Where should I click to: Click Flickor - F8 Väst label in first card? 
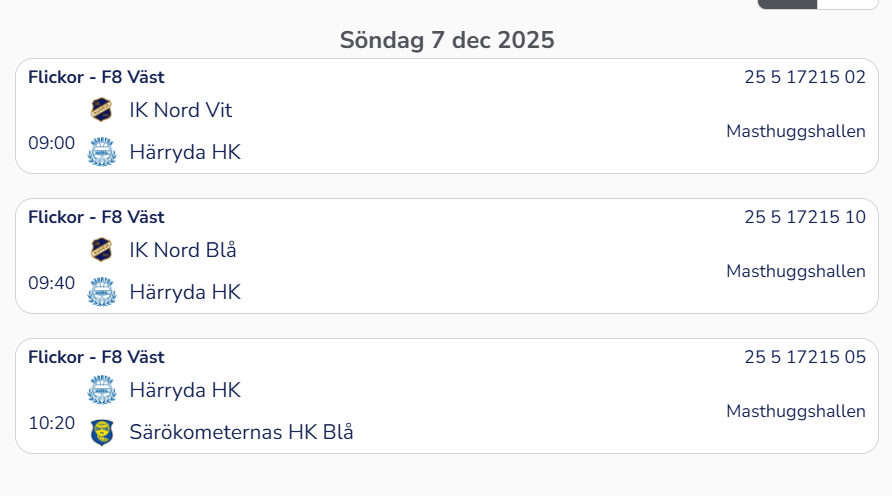click(96, 77)
